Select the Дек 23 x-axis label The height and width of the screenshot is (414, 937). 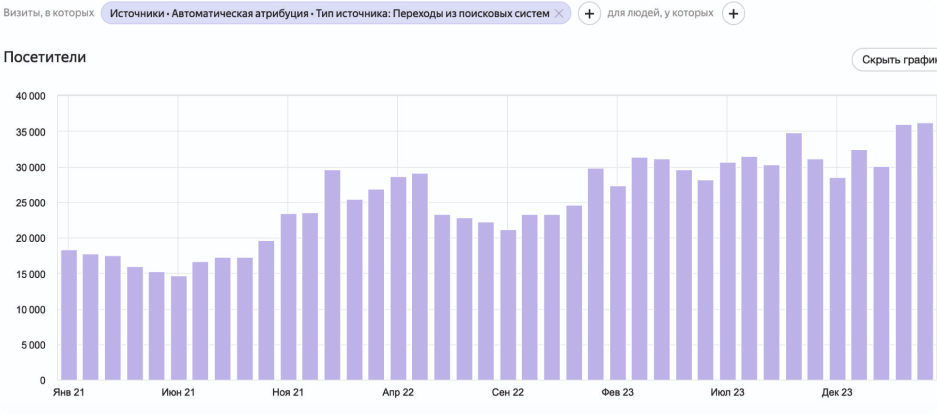pyautogui.click(x=837, y=392)
